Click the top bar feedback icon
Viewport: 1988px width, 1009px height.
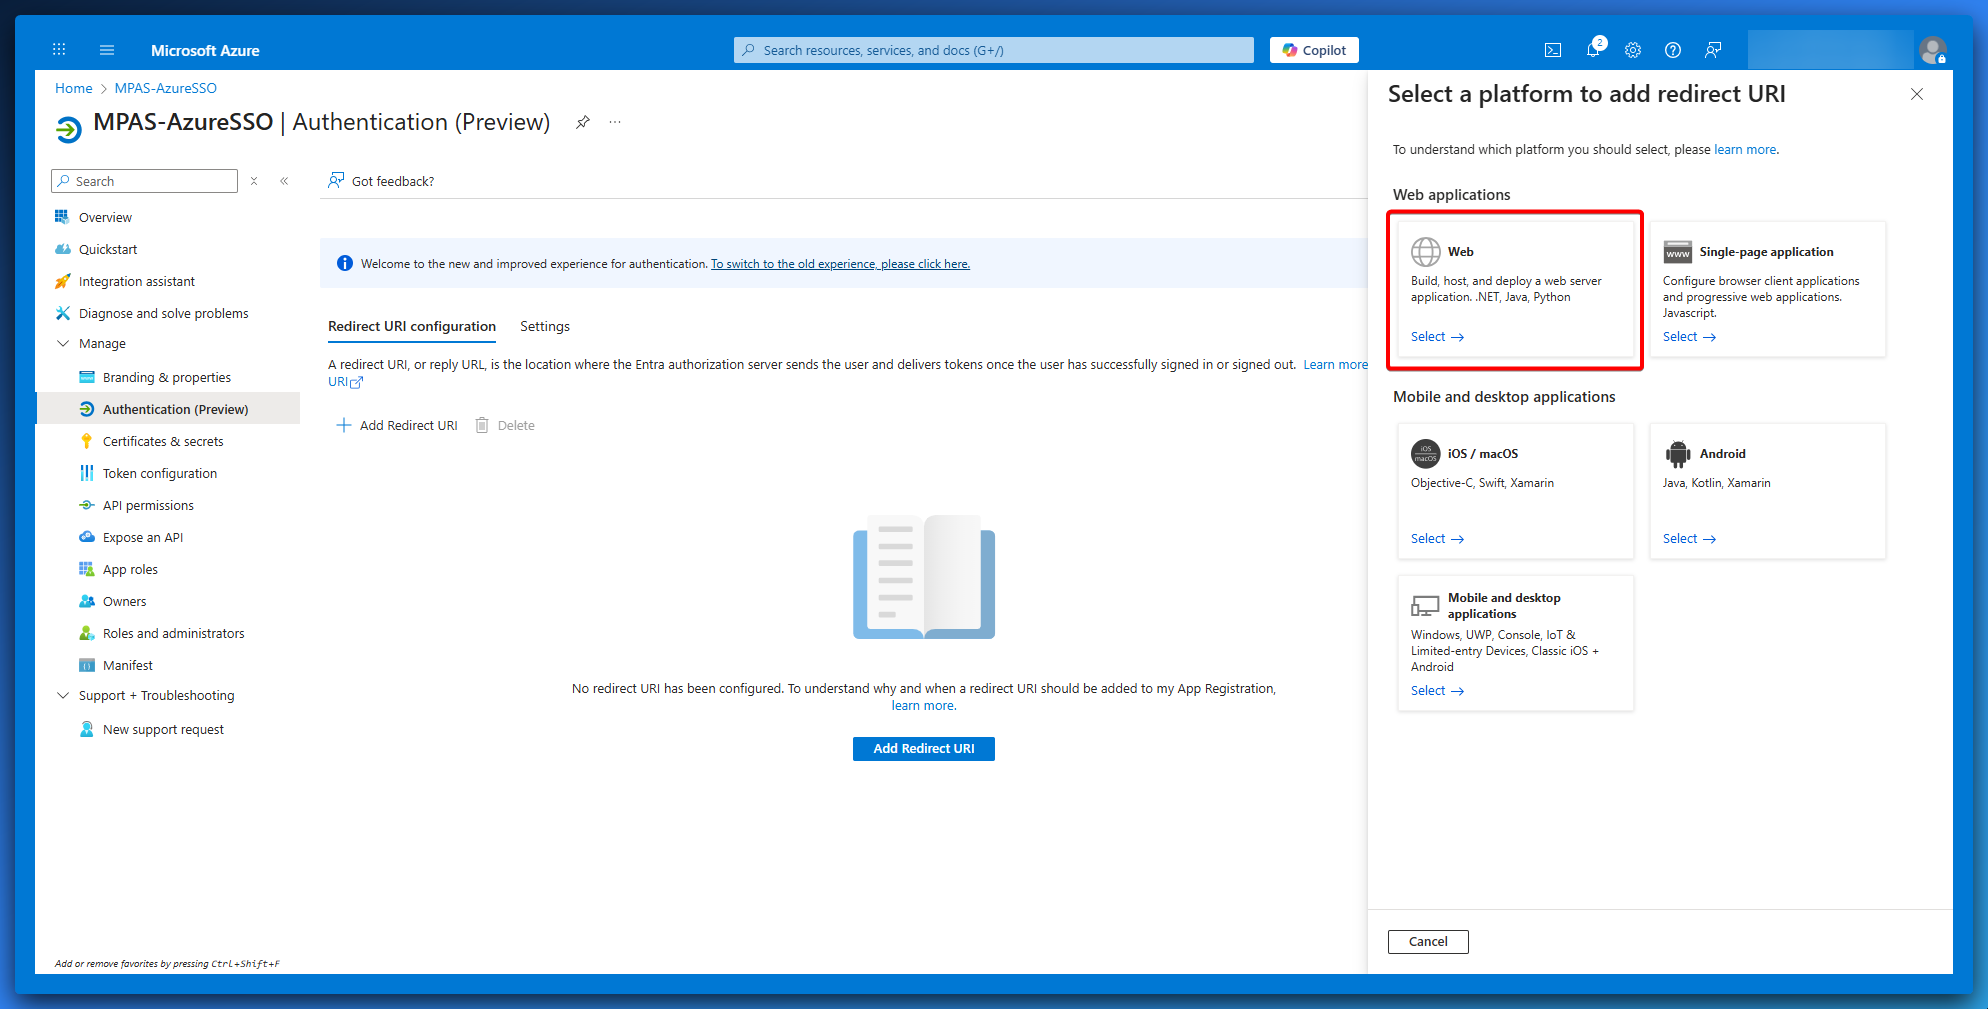(1713, 50)
